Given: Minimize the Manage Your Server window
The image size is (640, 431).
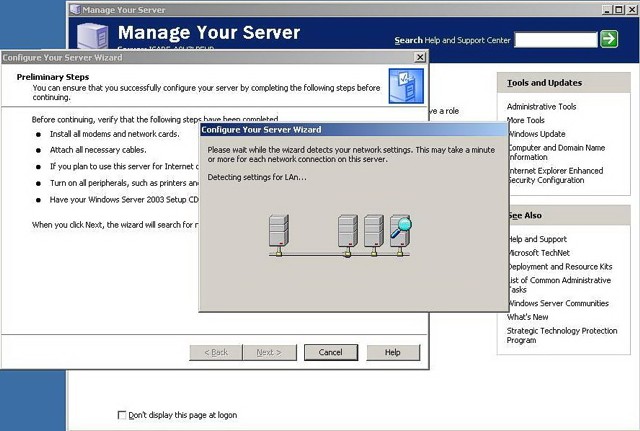Looking at the screenshot, I should point(607,10).
